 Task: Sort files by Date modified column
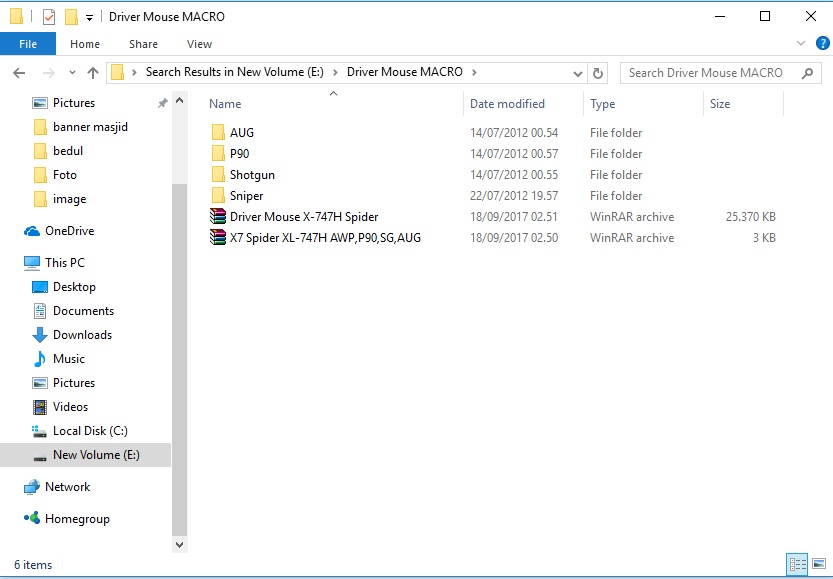coord(507,104)
